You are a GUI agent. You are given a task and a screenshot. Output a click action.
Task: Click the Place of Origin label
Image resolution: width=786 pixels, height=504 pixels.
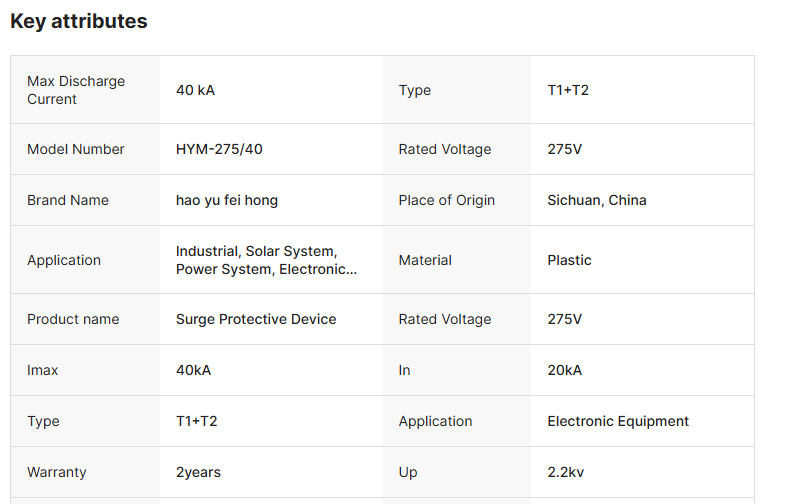(x=446, y=200)
